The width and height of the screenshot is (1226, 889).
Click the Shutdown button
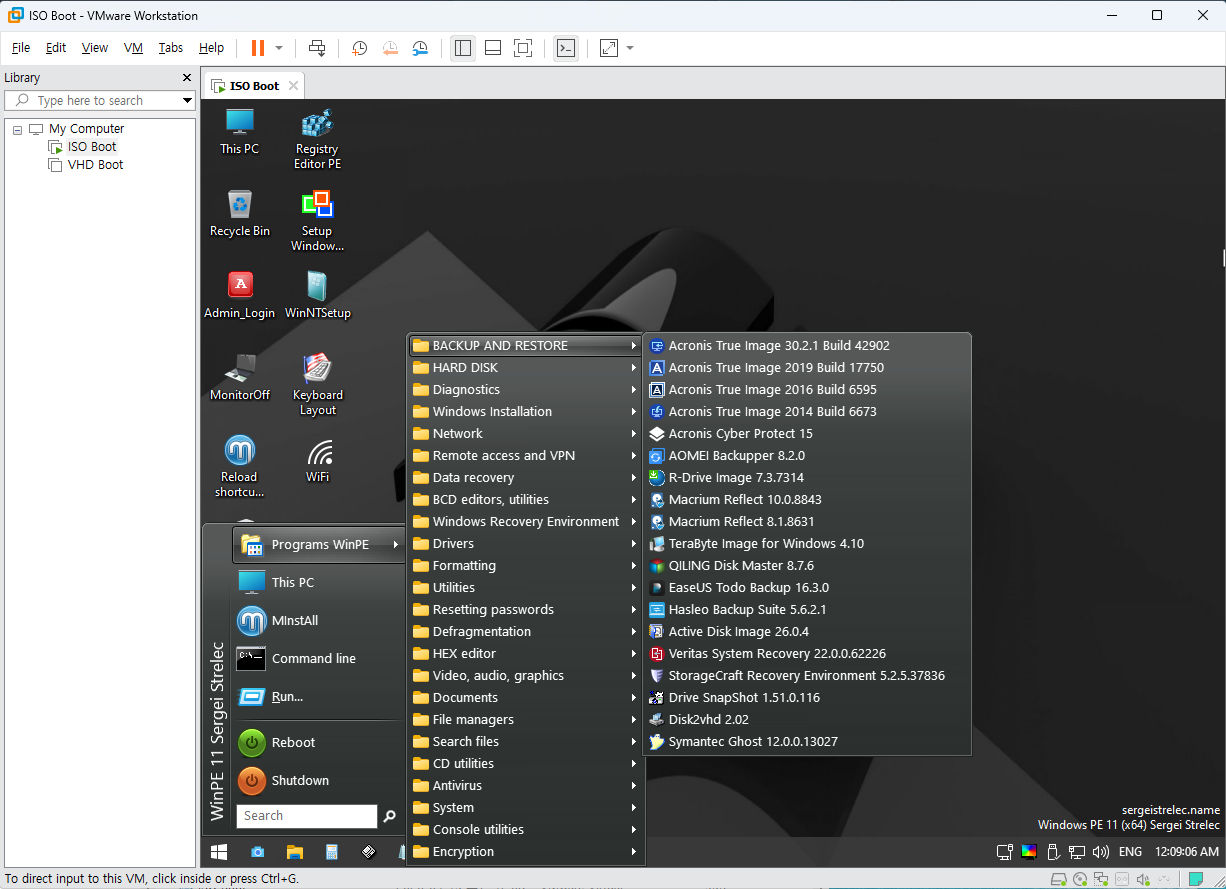(299, 781)
